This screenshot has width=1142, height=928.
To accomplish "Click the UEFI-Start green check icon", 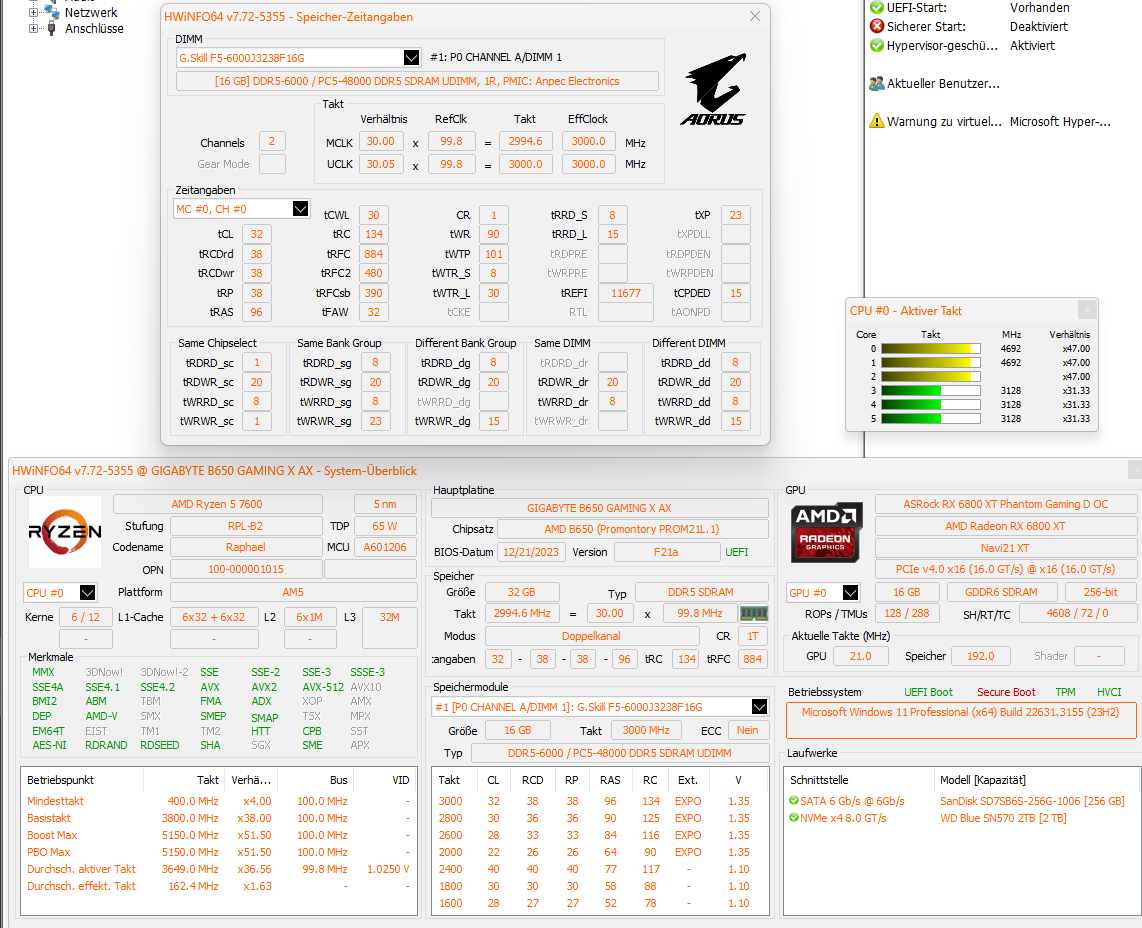I will tap(877, 8).
